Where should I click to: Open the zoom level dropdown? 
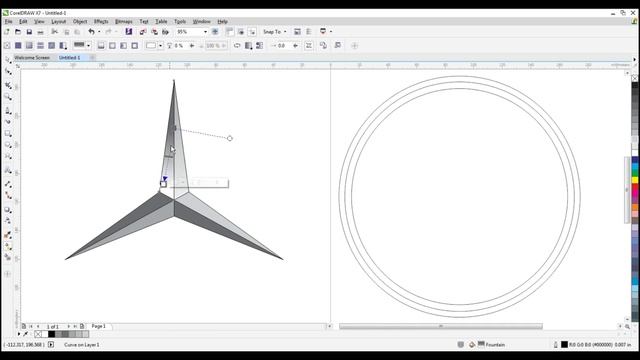pyautogui.click(x=205, y=31)
